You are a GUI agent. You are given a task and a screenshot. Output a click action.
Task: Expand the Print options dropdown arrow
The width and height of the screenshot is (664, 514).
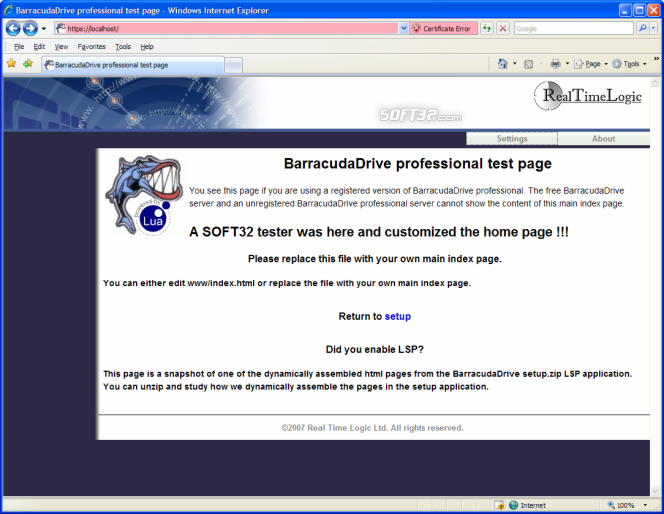coord(567,64)
